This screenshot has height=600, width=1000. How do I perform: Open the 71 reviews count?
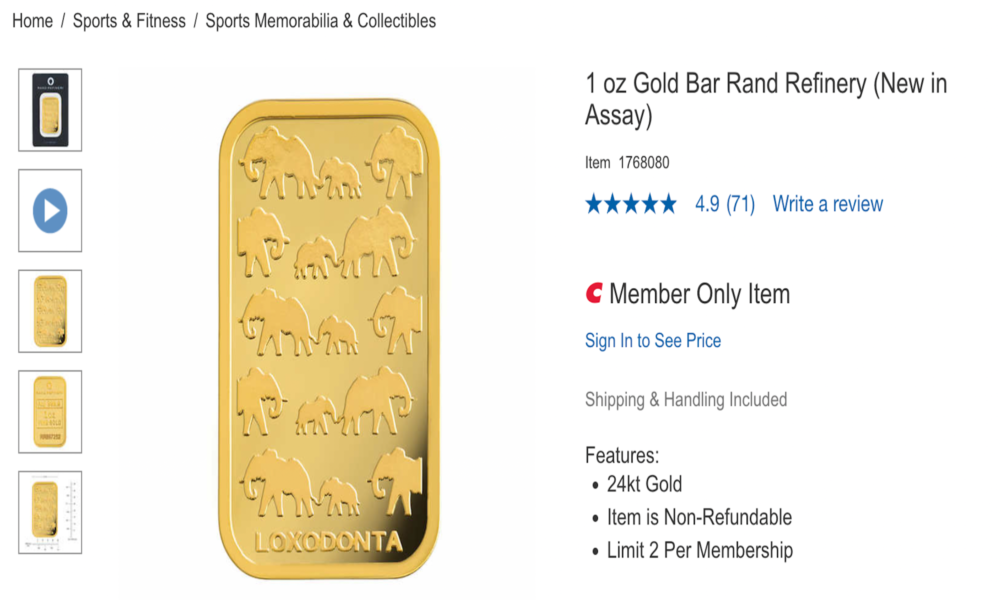click(740, 205)
